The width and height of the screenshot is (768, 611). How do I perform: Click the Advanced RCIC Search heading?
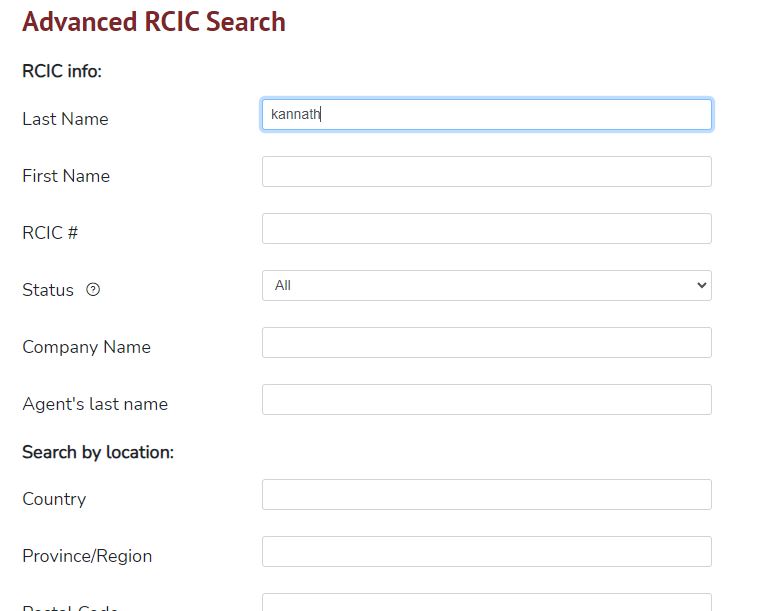[154, 22]
